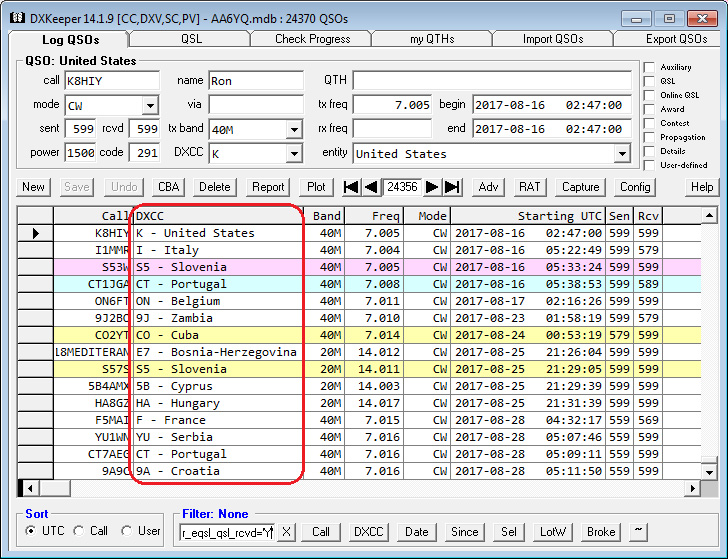Click the Broke filter button
Screen dimensions: 728x559
[601, 532]
